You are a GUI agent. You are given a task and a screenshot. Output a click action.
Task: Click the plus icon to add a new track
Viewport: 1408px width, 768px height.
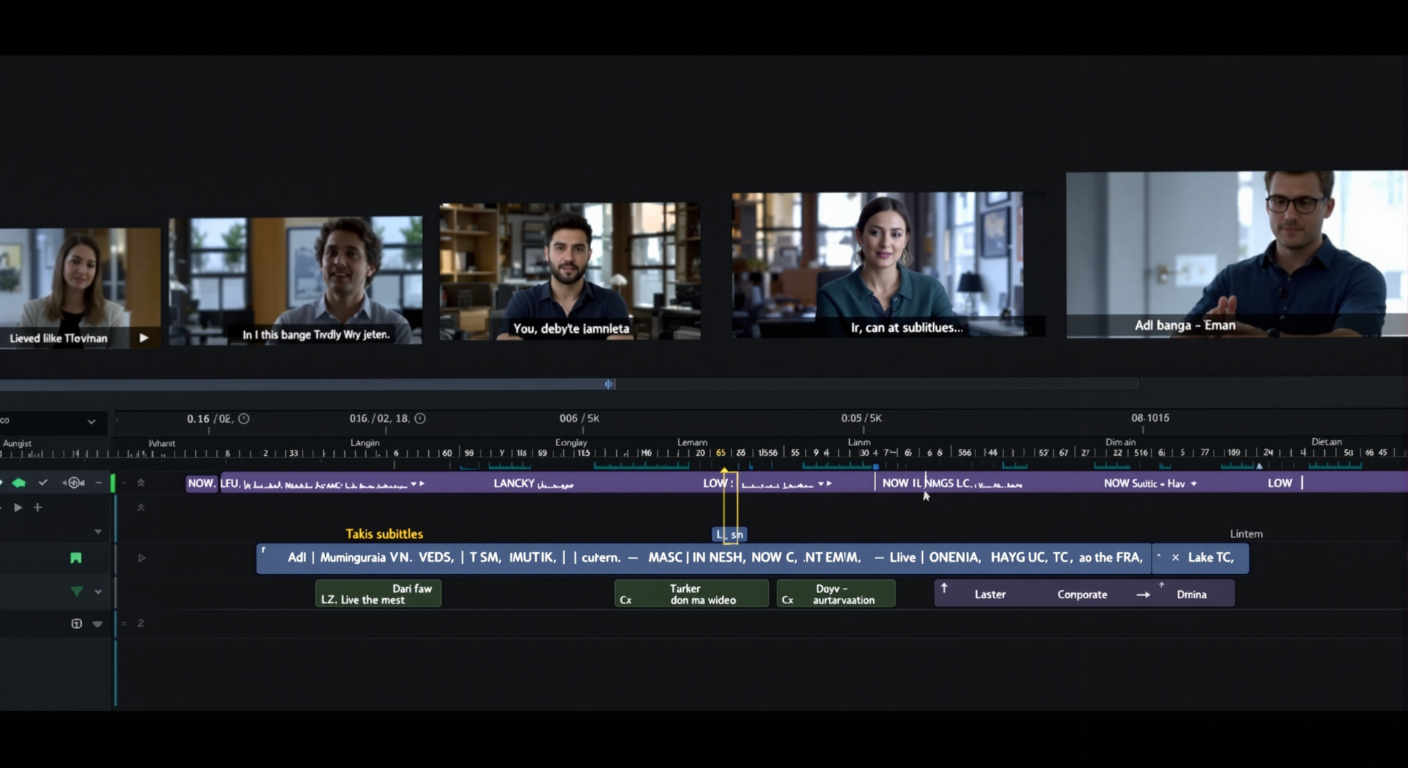[x=37, y=507]
